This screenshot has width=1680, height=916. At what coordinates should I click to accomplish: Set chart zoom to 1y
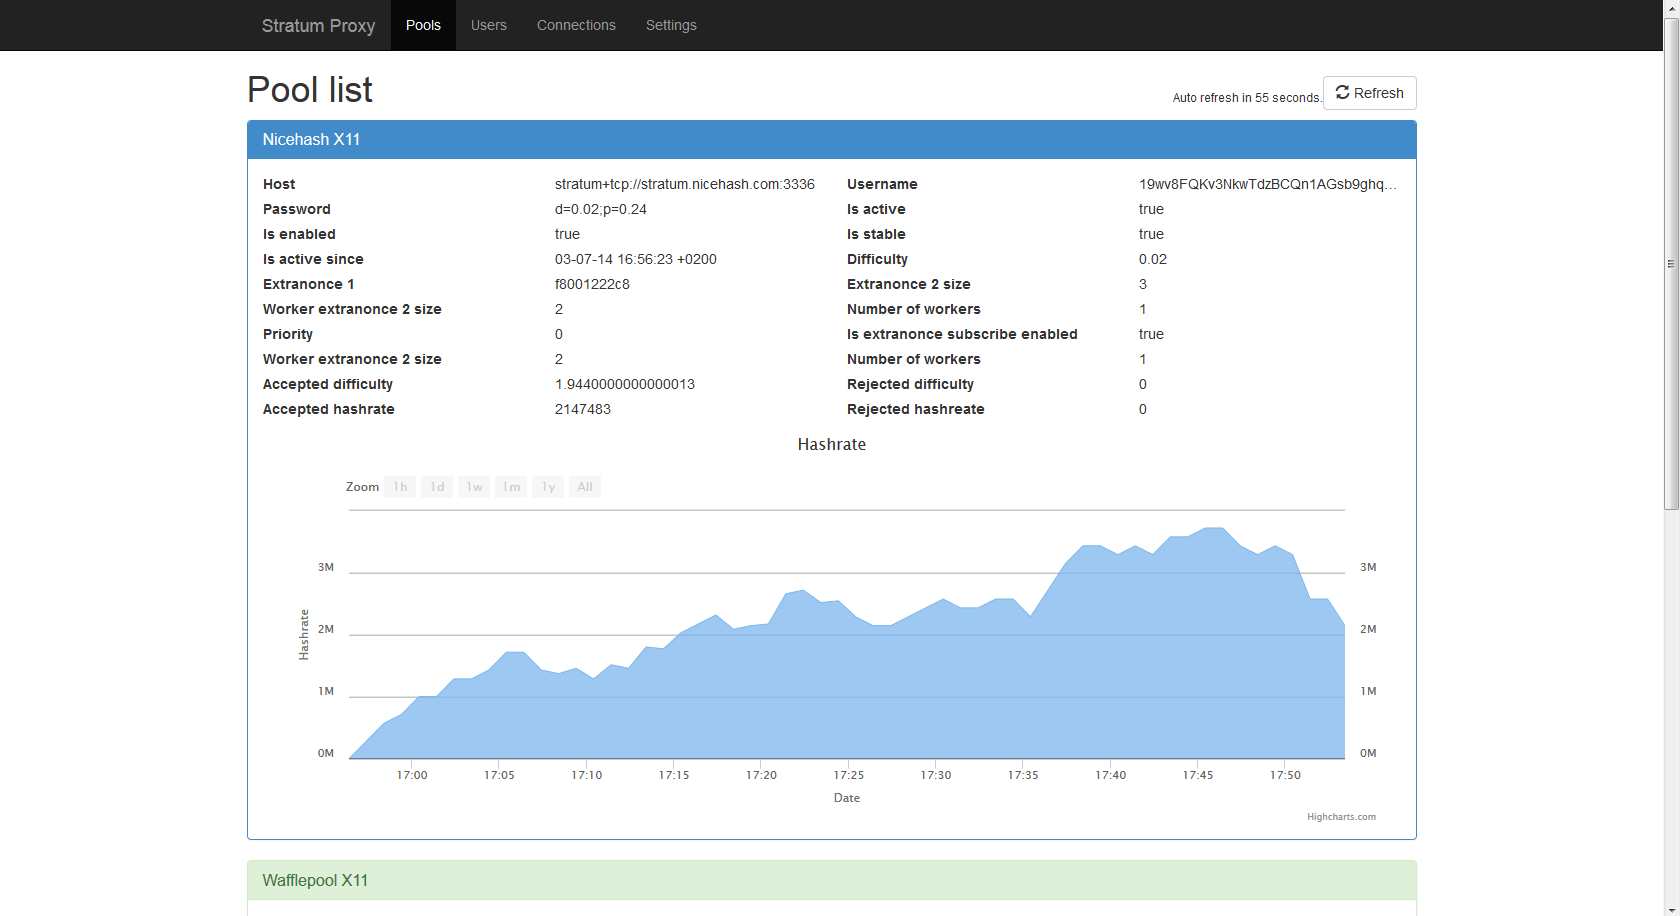click(x=548, y=487)
